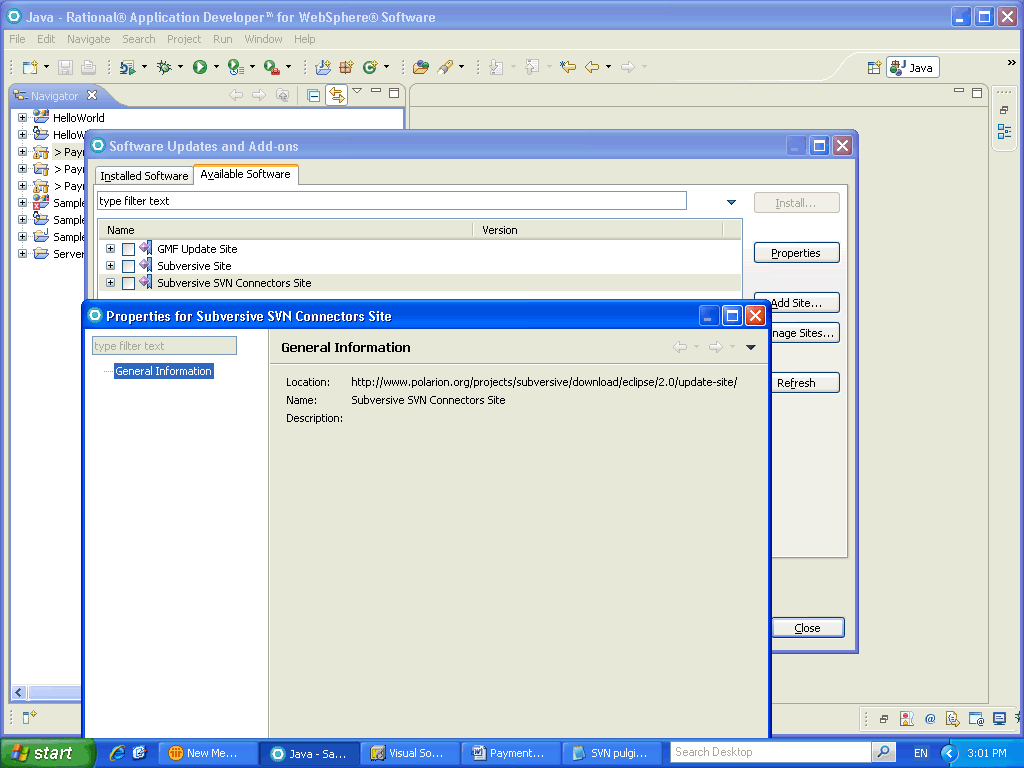Click the Search flashlight icon
The width and height of the screenshot is (1024, 768).
(x=445, y=67)
